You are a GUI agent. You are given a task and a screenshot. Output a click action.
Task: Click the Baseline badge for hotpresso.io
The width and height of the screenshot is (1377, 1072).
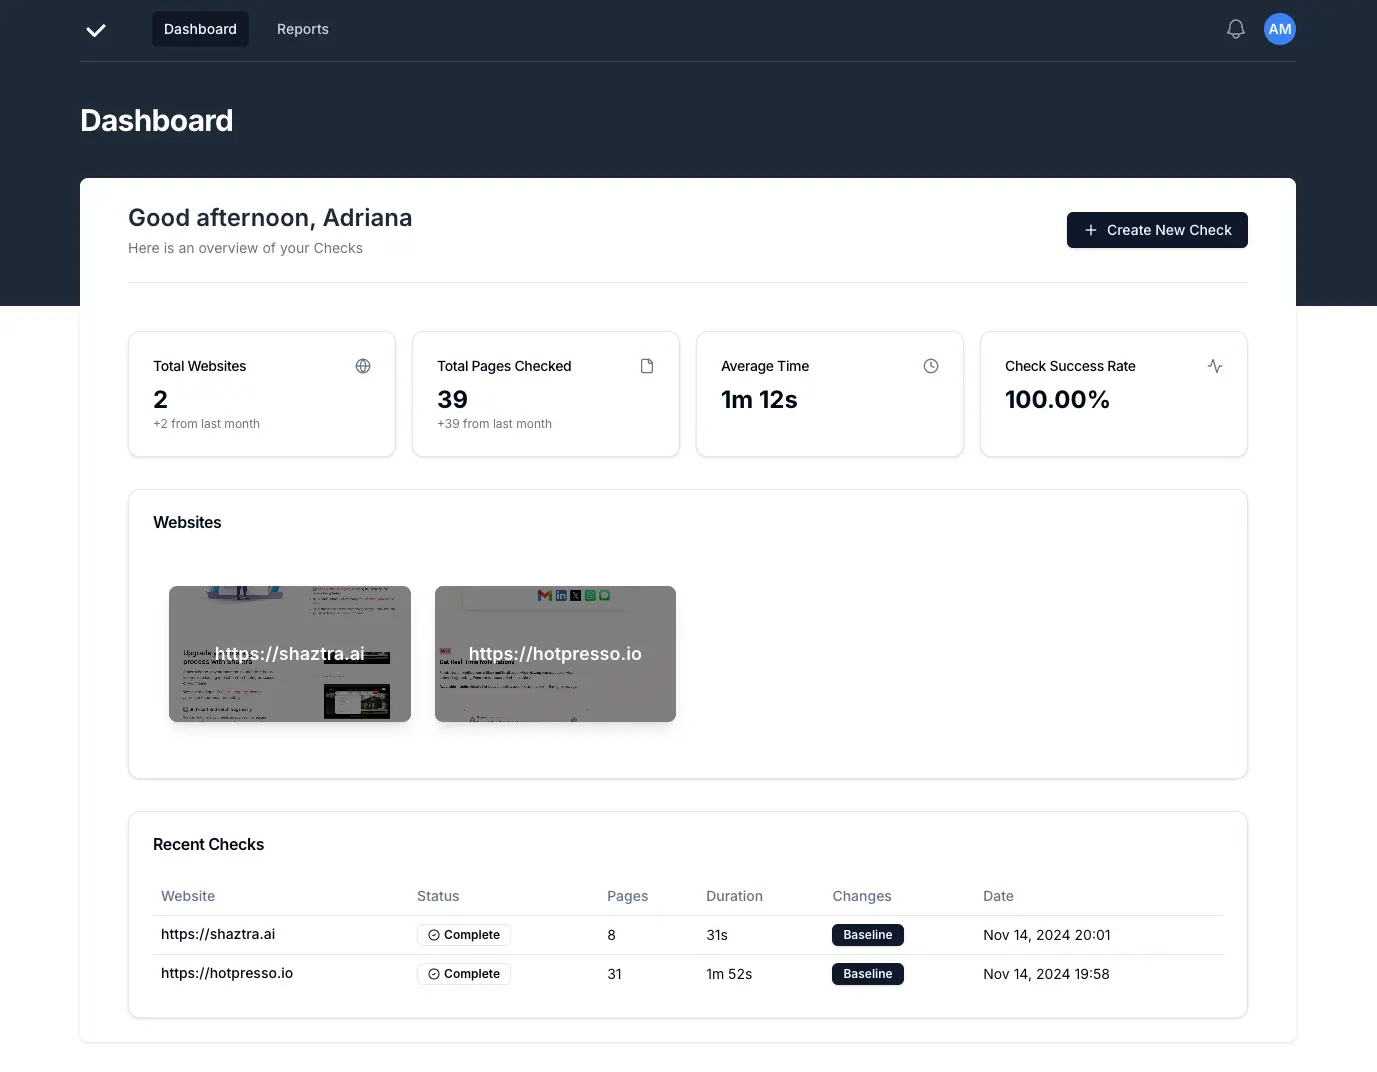[x=867, y=973]
